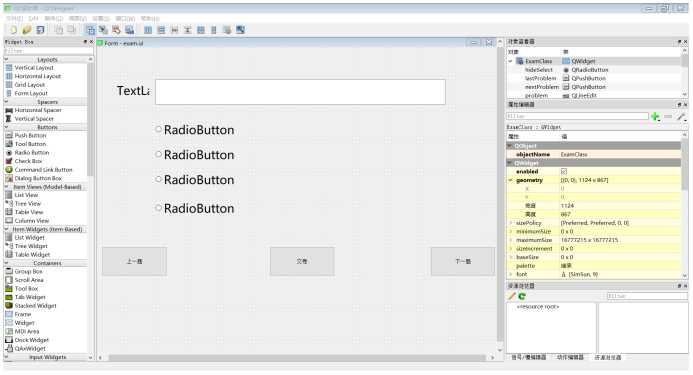
Task: Click the form's horizontal scrollbar
Action: click(297, 357)
